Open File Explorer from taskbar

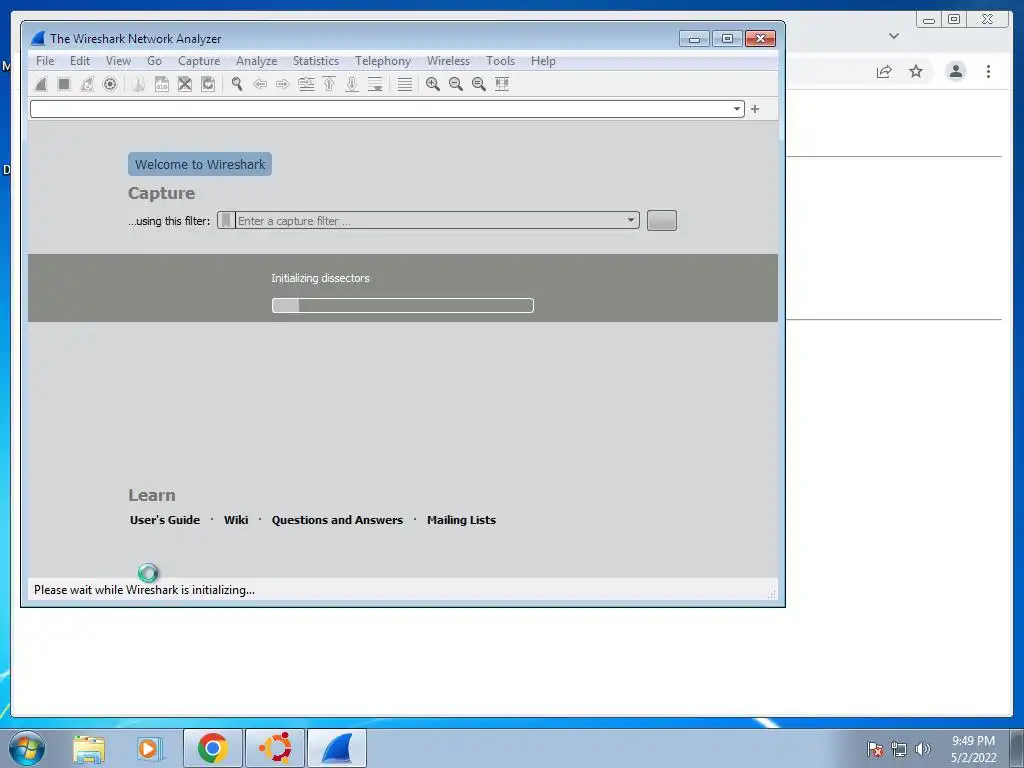(89, 749)
